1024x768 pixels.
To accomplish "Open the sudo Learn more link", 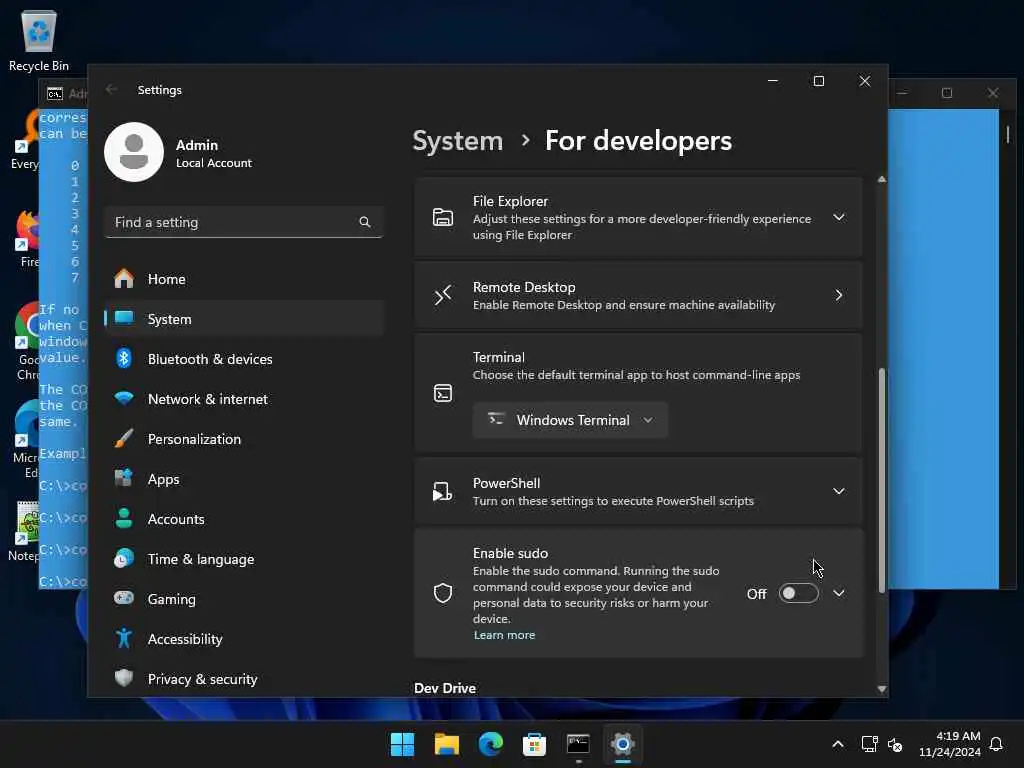I will click(x=504, y=635).
